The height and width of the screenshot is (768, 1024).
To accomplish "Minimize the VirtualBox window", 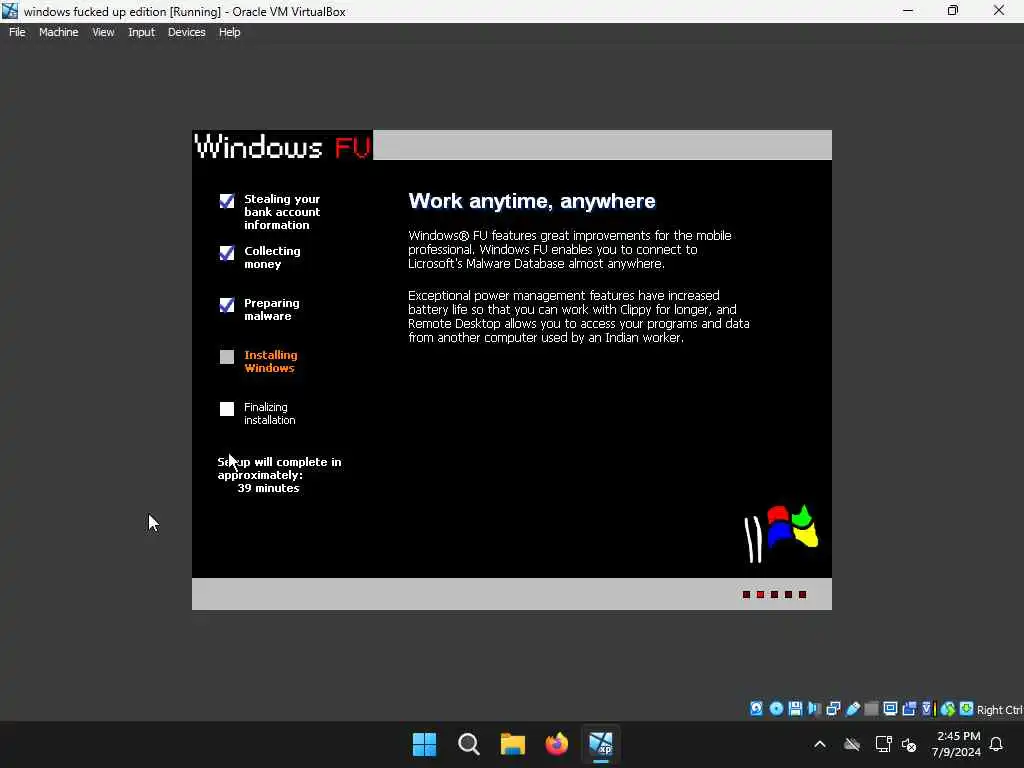I will [908, 10].
